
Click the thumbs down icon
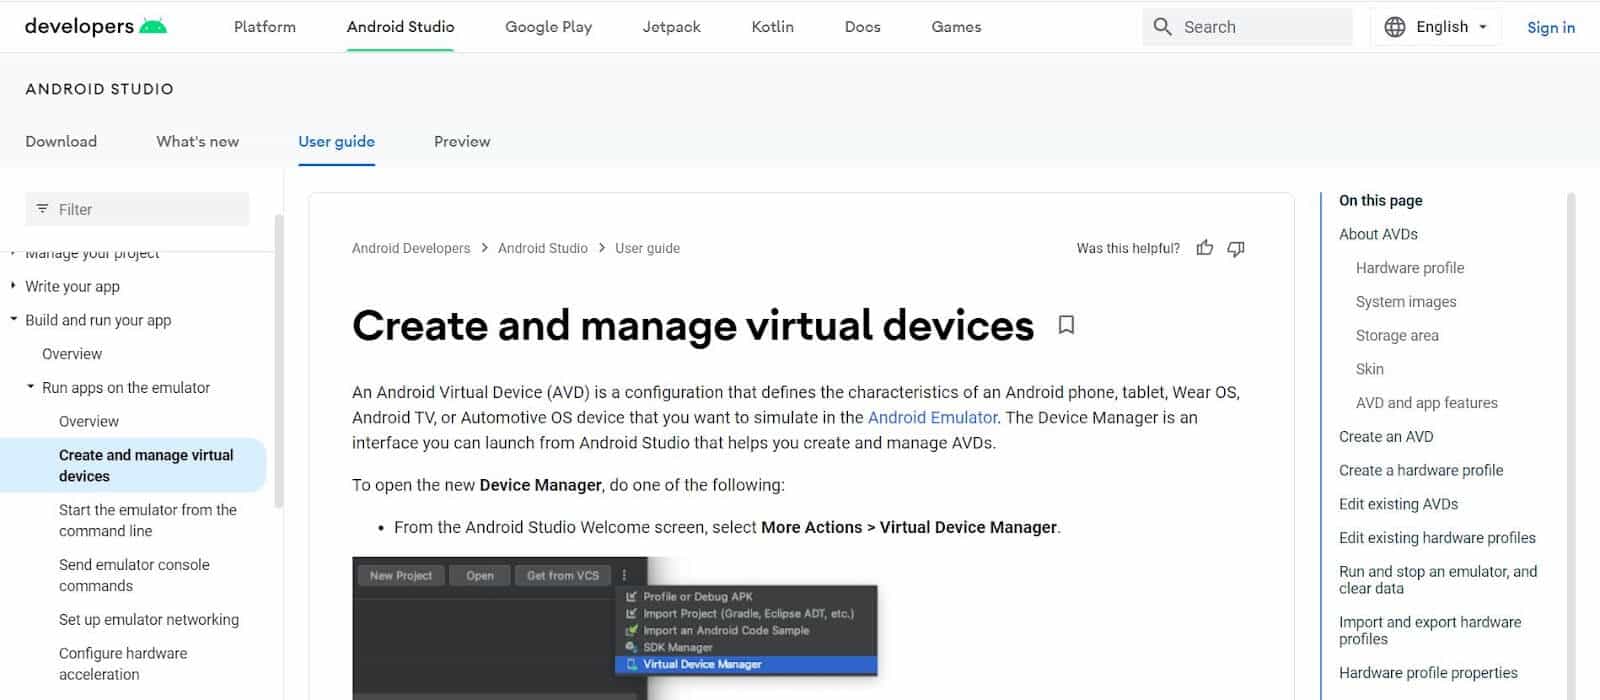click(x=1236, y=248)
